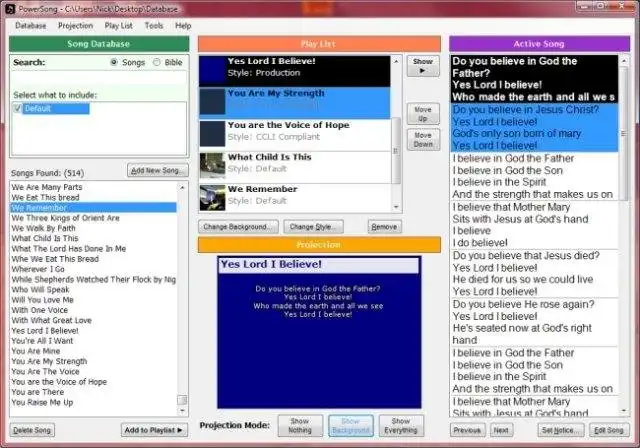Viewport: 640px width, 448px height.
Task: Select the Songs search radio button
Action: pyautogui.click(x=114, y=62)
